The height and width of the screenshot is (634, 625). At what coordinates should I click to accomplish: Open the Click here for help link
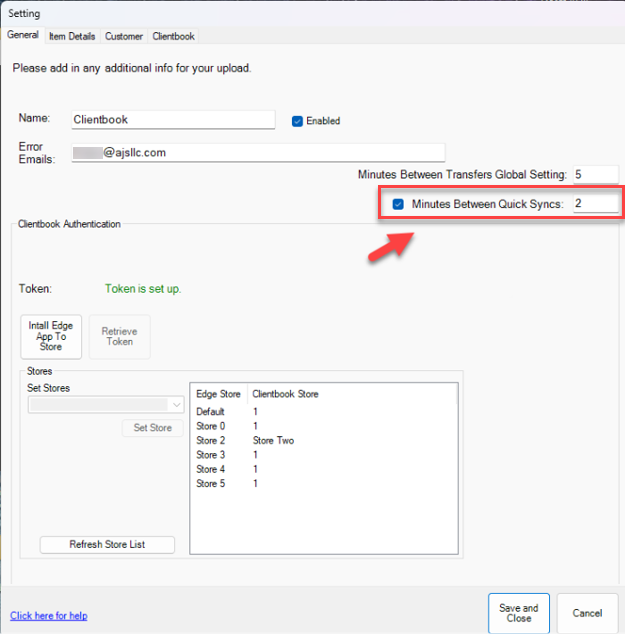(49, 616)
